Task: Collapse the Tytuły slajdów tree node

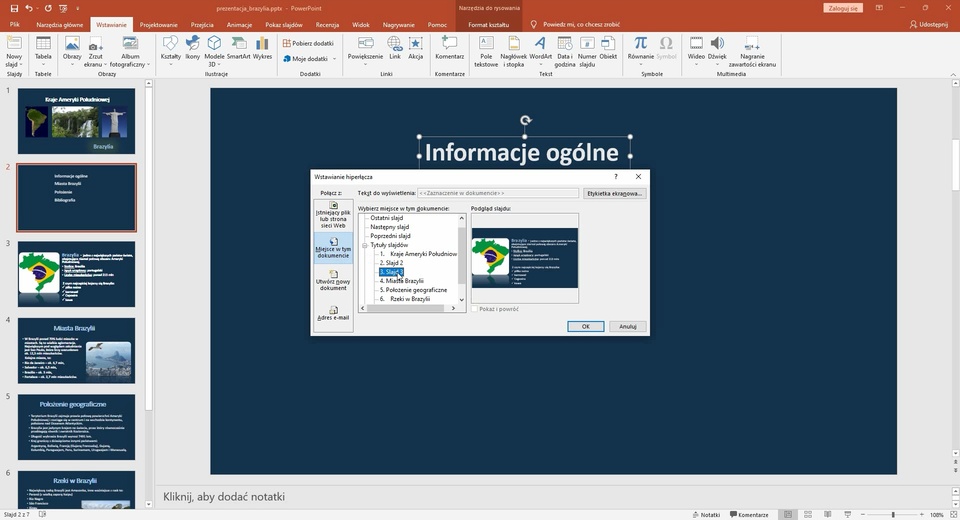Action: coord(365,245)
